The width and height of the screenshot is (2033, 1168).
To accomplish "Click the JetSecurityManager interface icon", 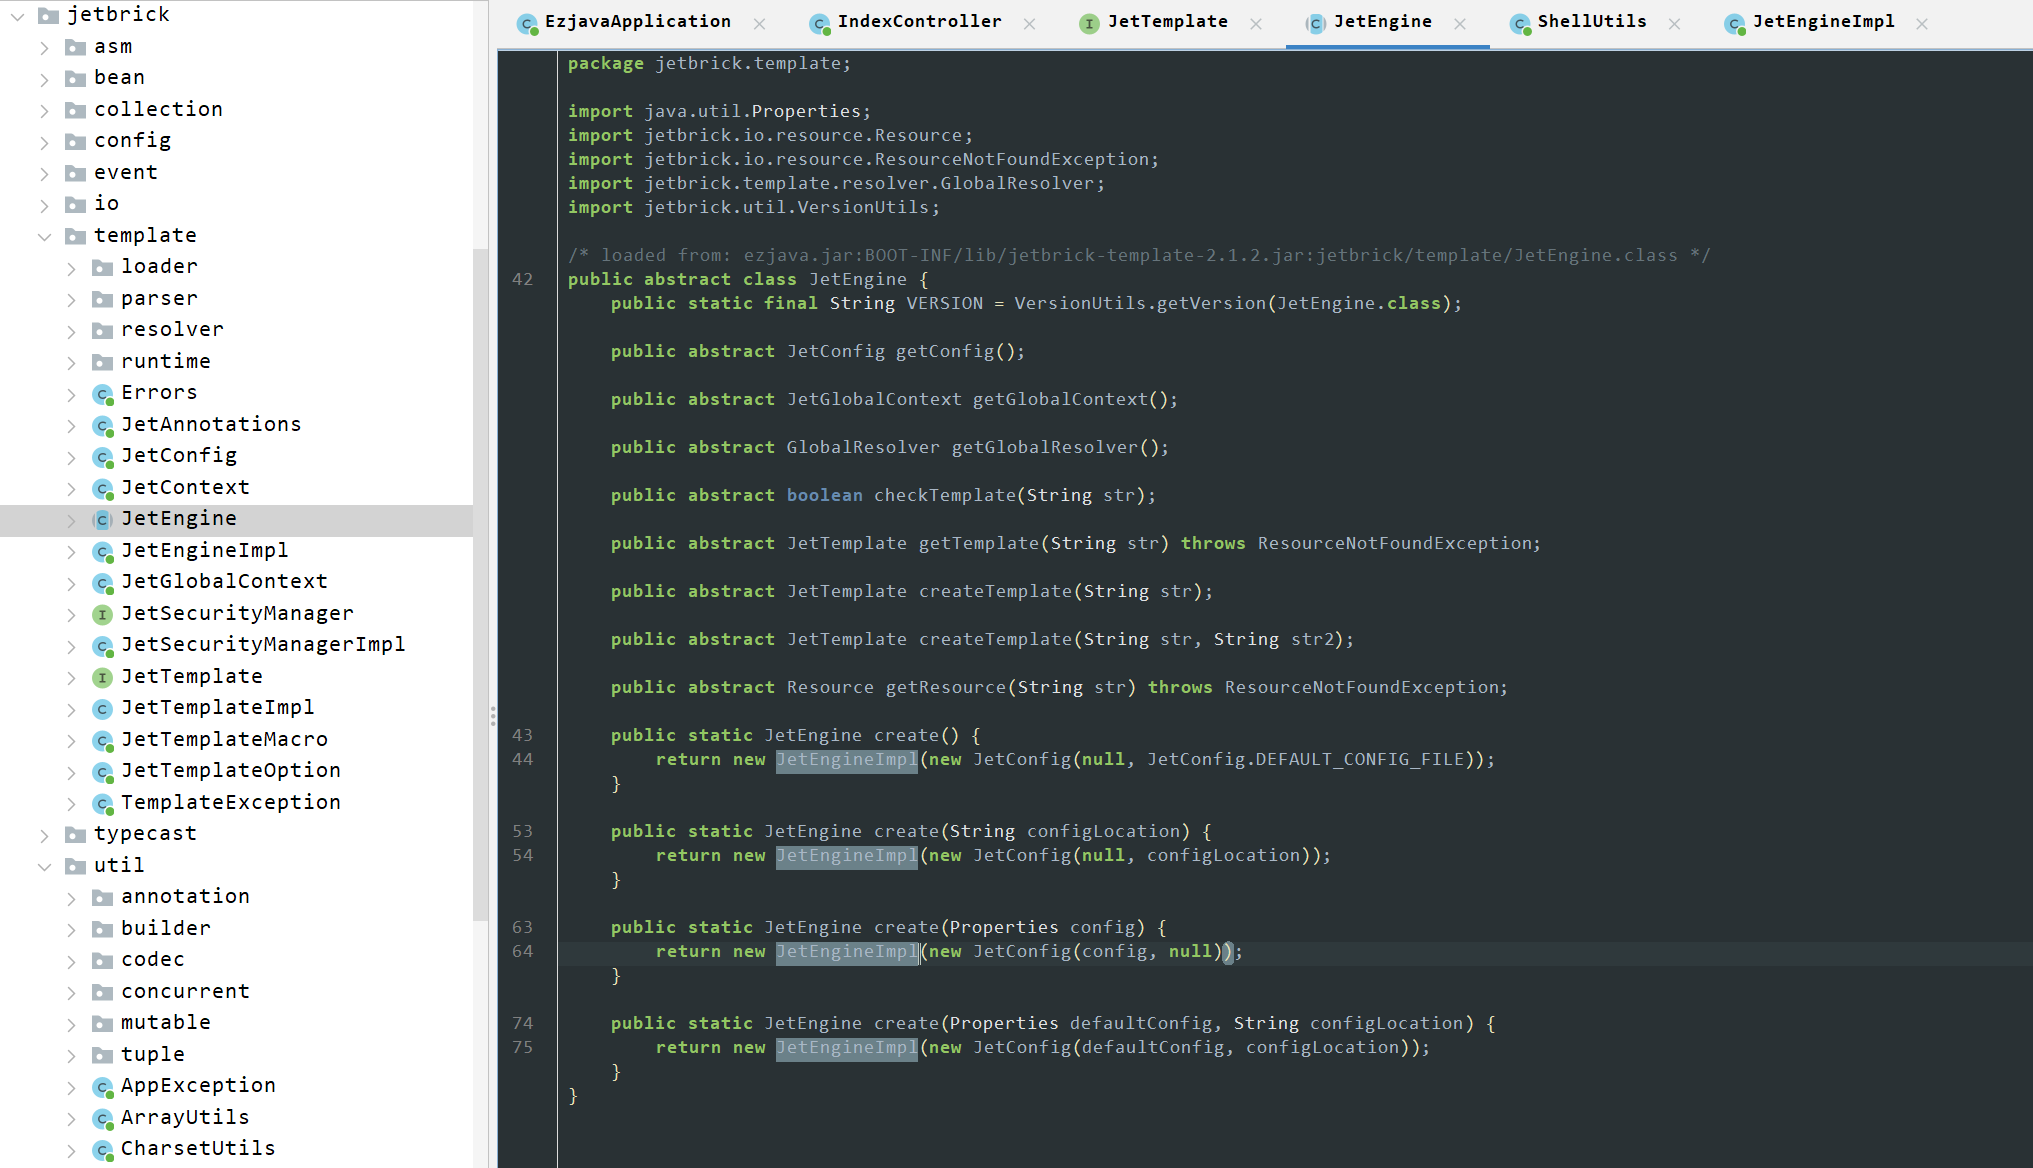I will pyautogui.click(x=102, y=614).
